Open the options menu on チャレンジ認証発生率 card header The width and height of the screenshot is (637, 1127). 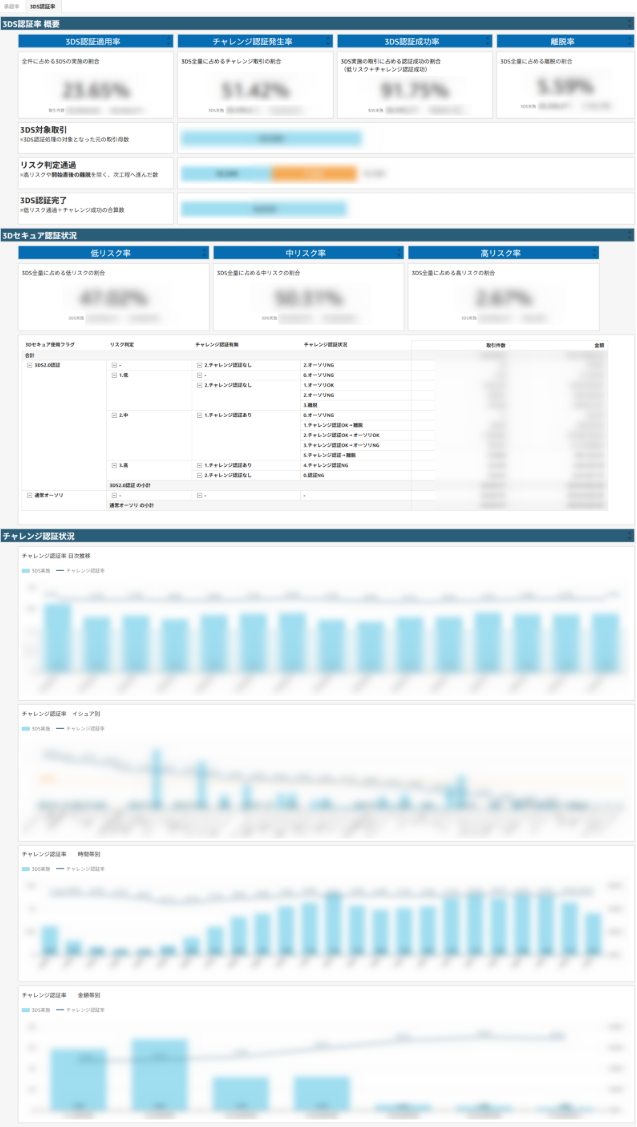pos(329,42)
